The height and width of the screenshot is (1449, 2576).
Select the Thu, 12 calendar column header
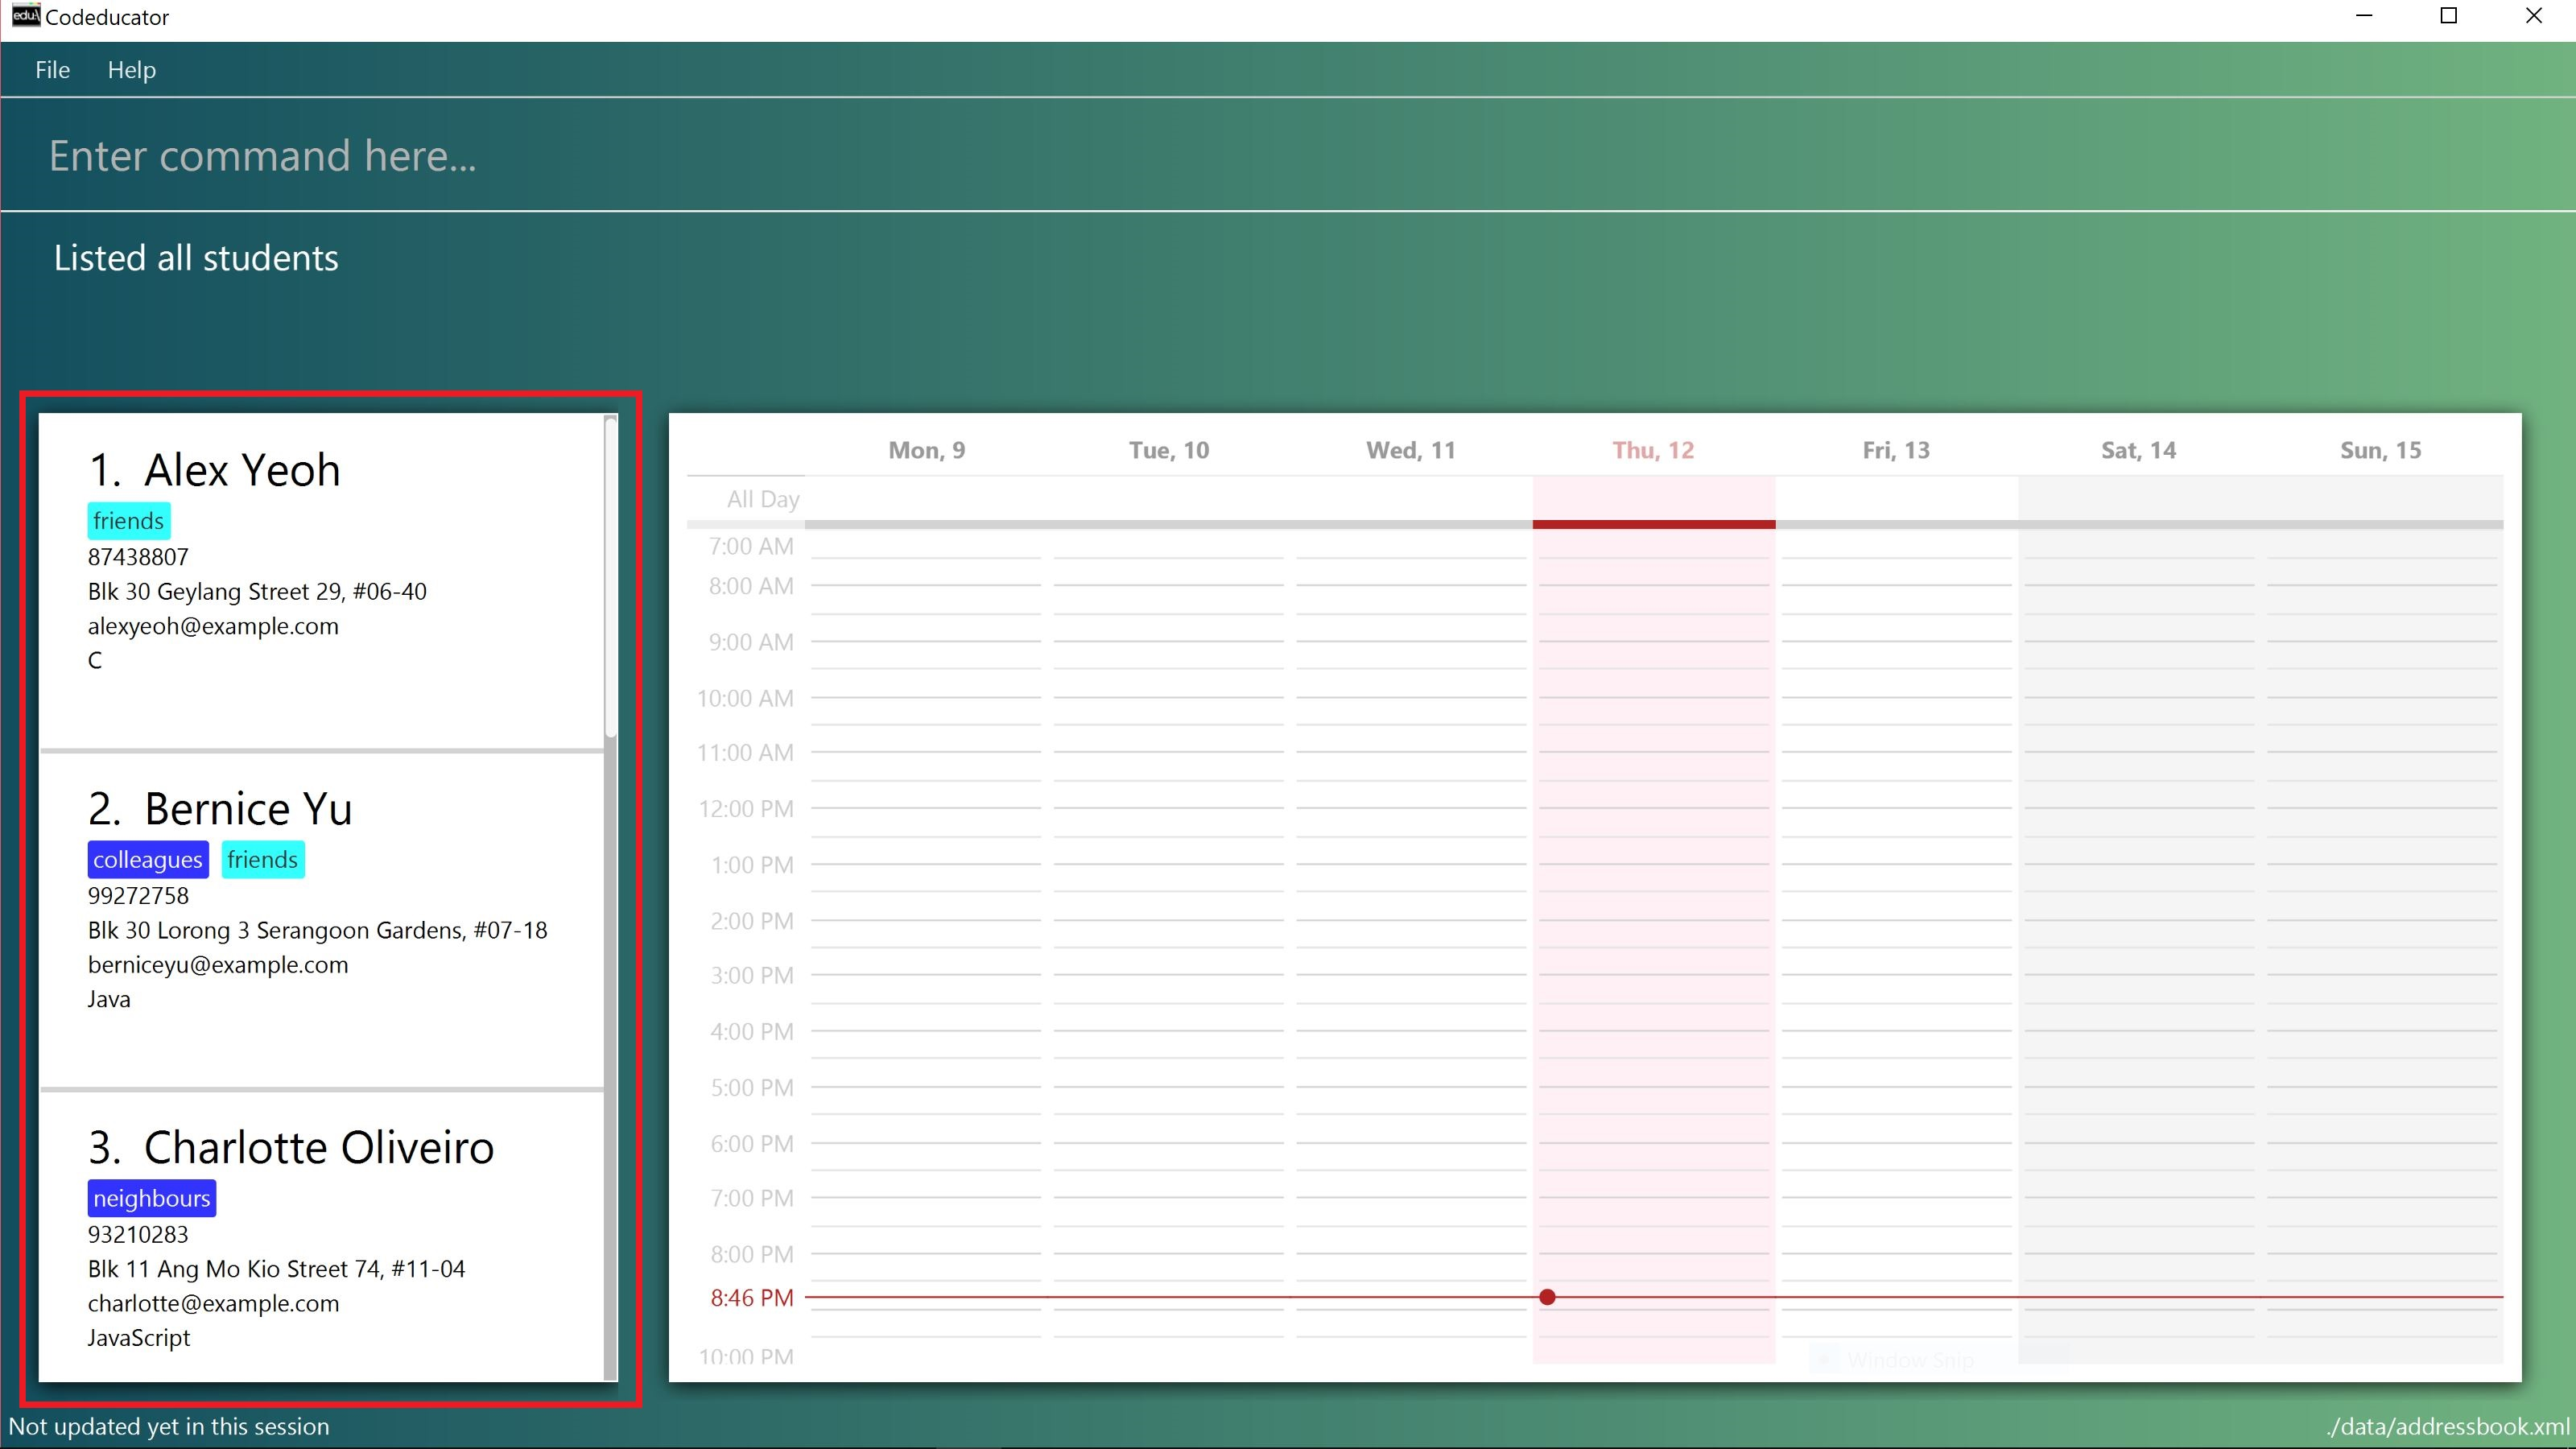1653,450
